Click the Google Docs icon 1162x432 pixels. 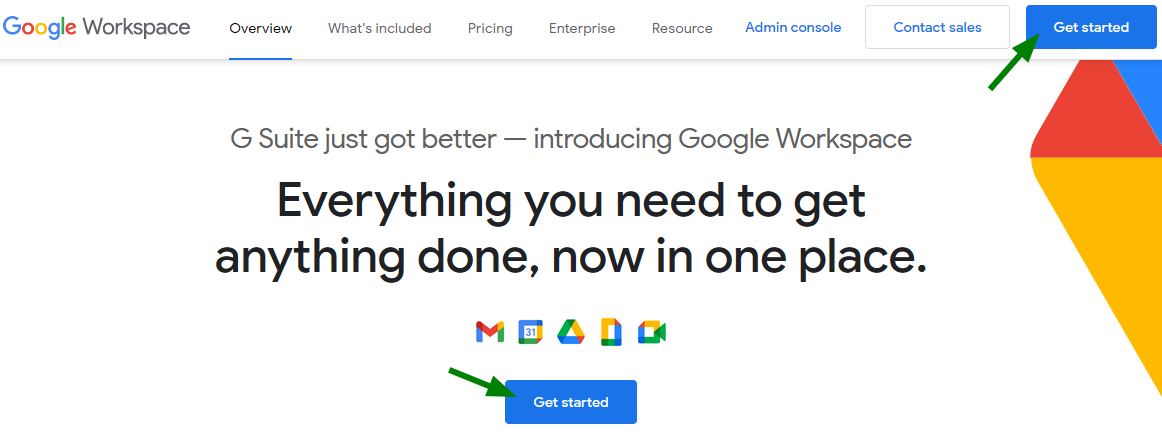click(x=611, y=332)
